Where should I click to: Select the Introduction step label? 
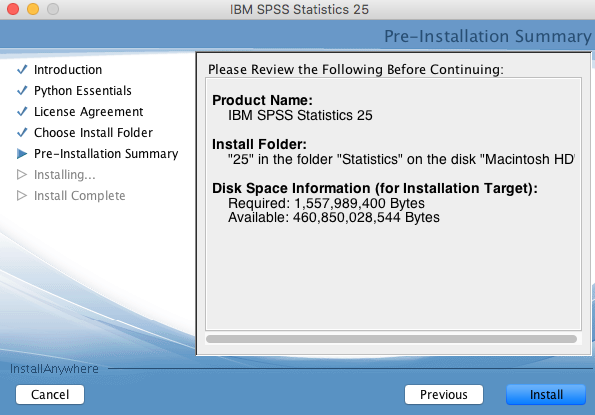coord(68,69)
